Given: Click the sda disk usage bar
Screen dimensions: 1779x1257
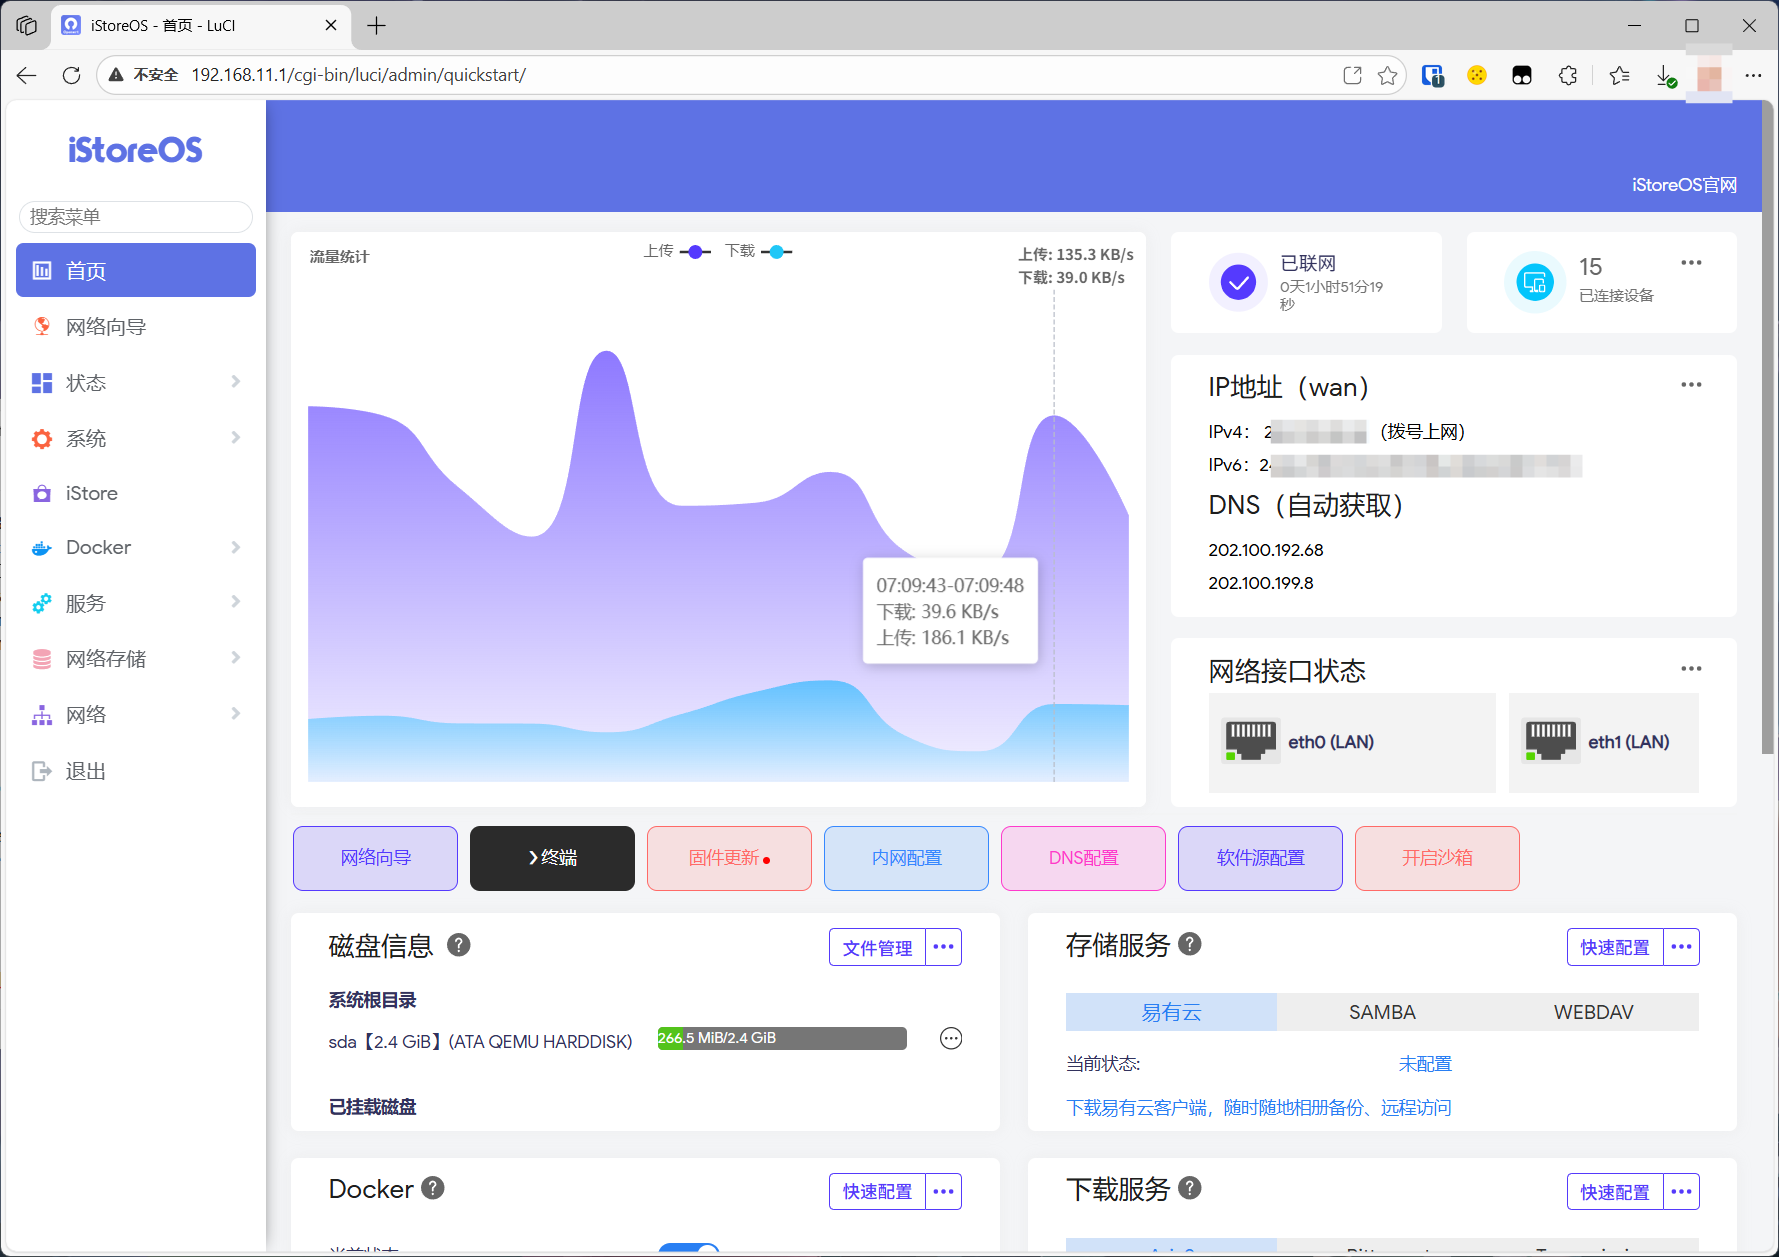Looking at the screenshot, I should [x=781, y=1038].
